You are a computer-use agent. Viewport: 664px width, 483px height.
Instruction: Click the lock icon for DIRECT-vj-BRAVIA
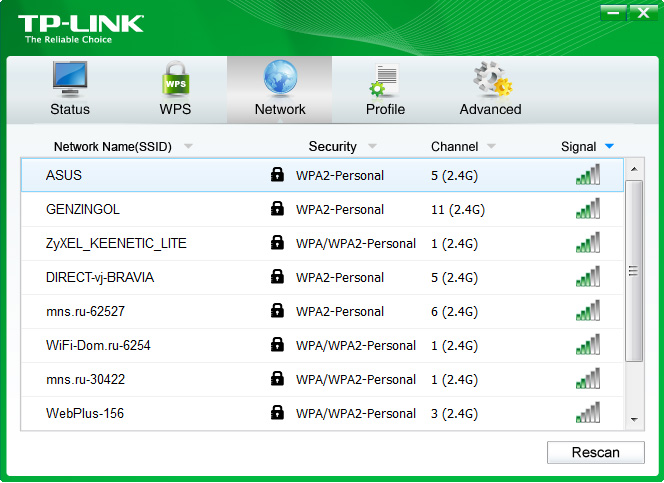pyautogui.click(x=277, y=276)
